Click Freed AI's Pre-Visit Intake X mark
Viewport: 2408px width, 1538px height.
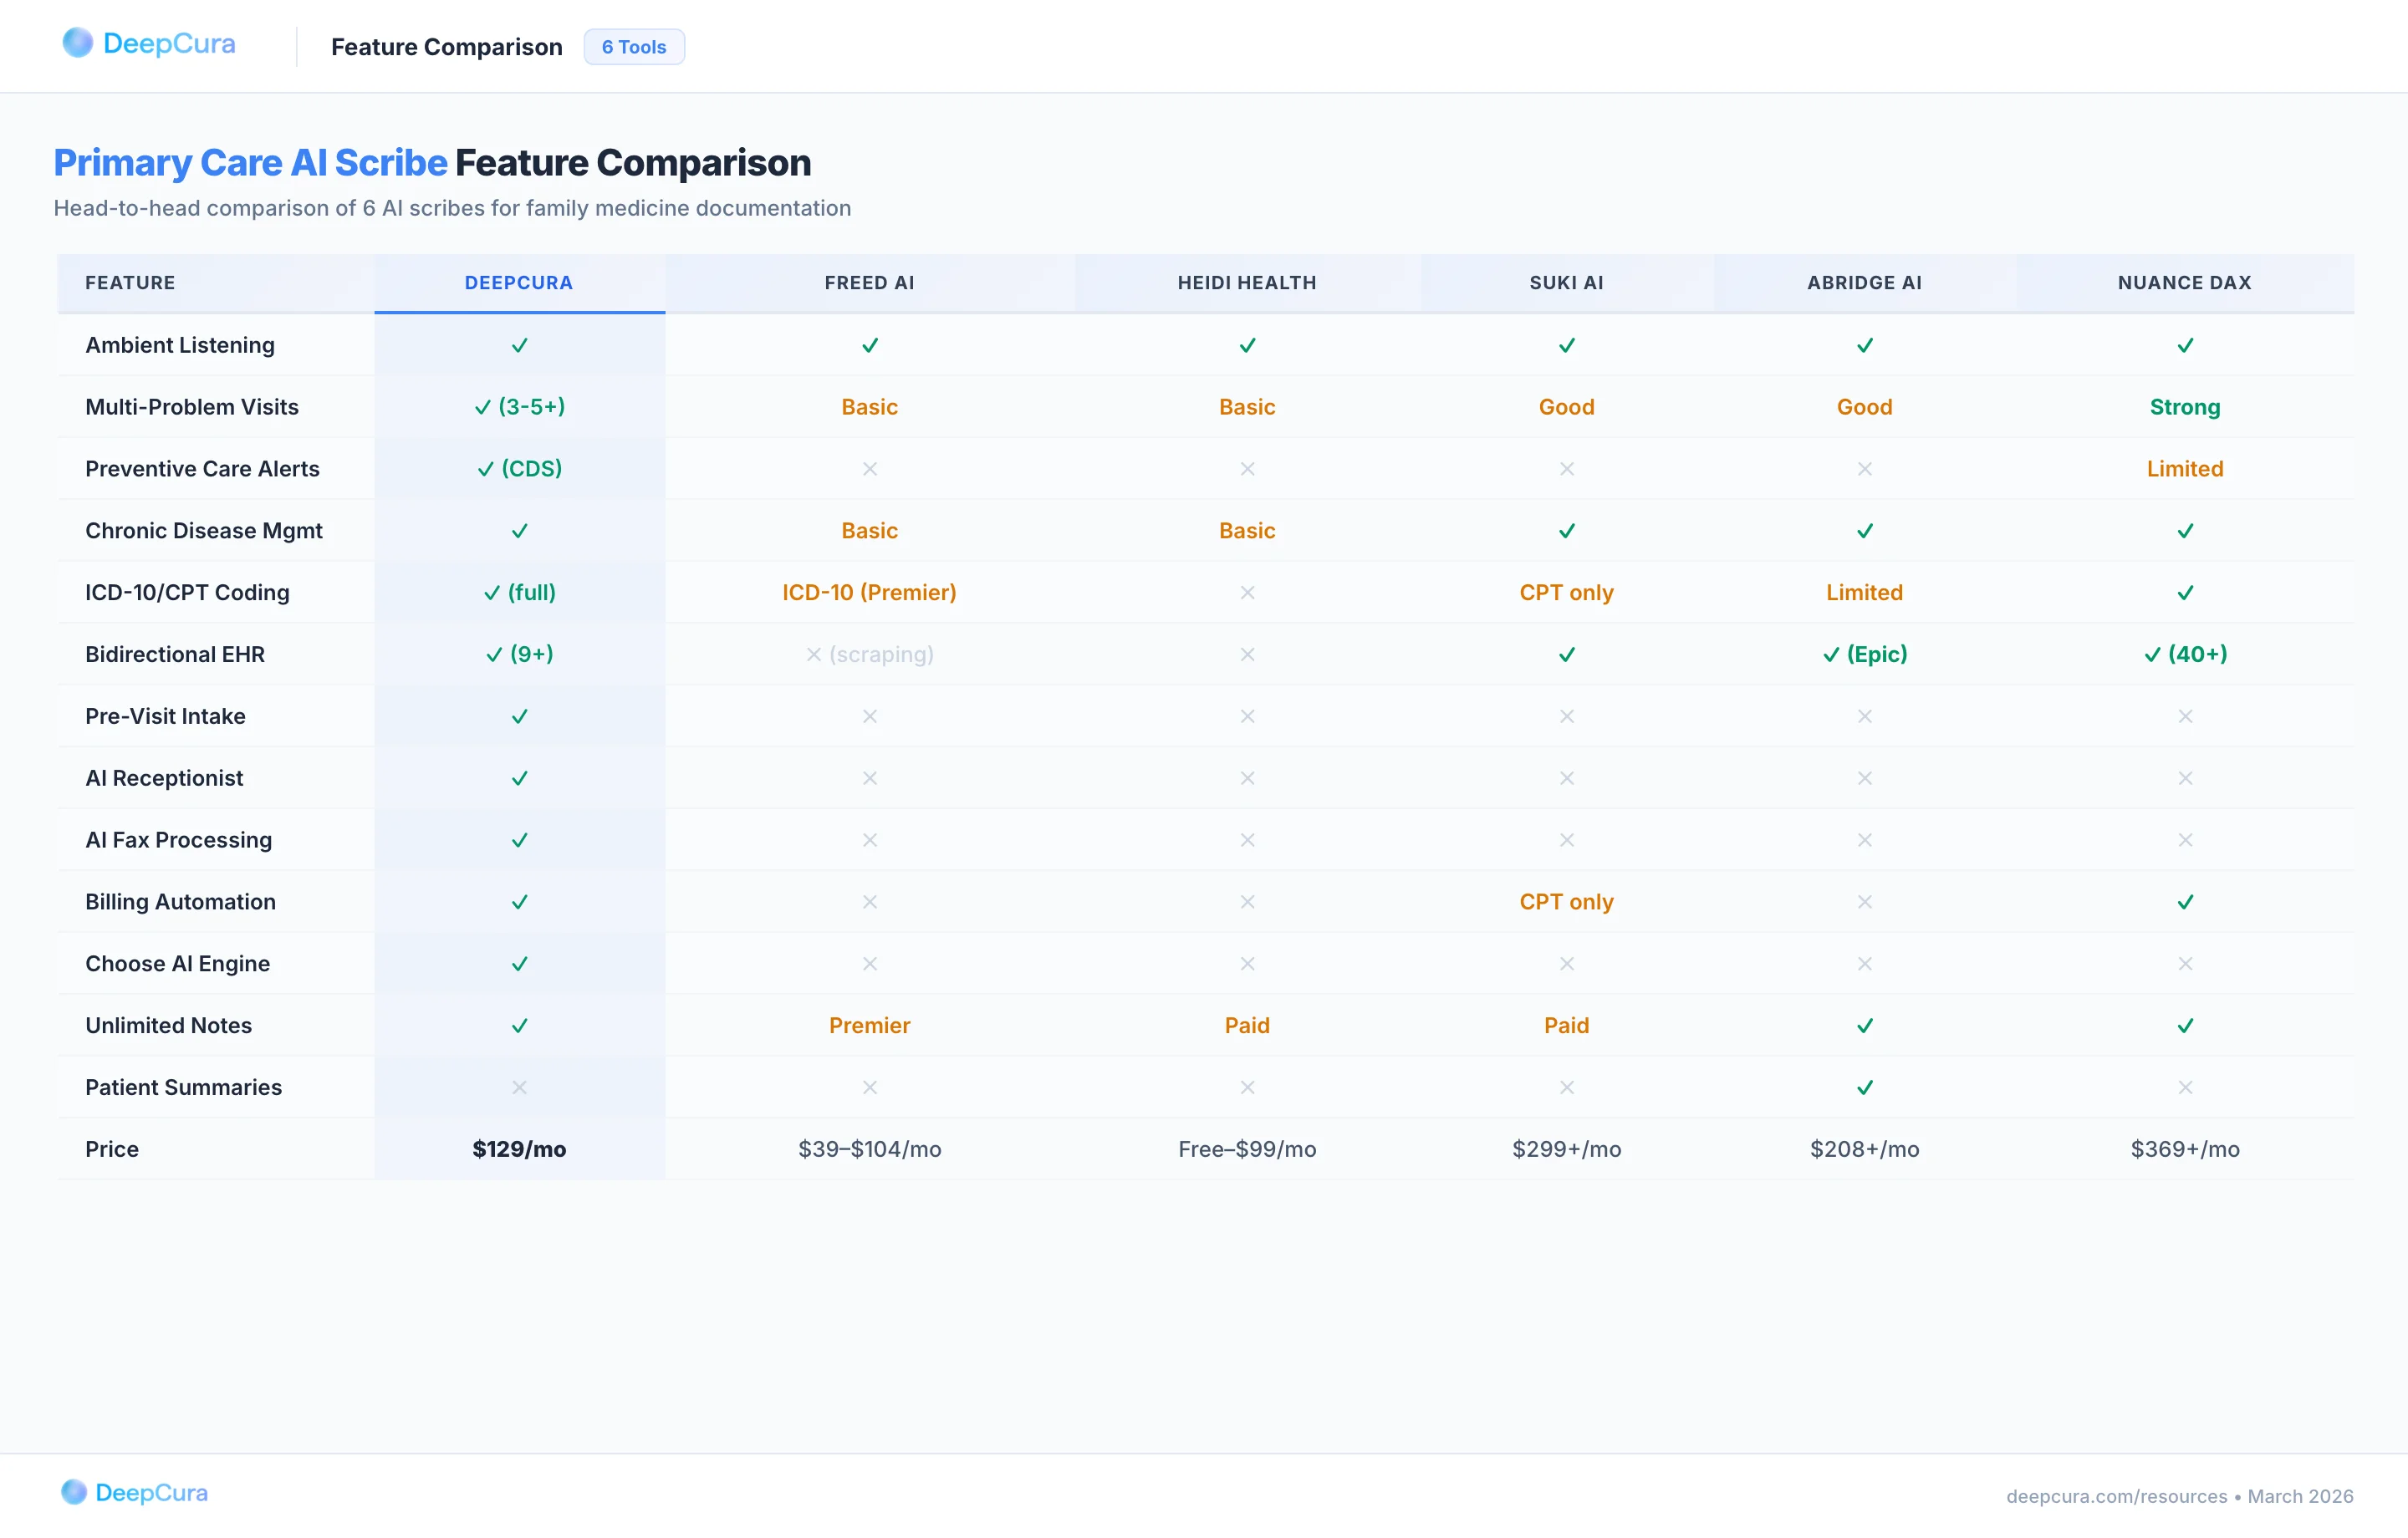tap(869, 716)
